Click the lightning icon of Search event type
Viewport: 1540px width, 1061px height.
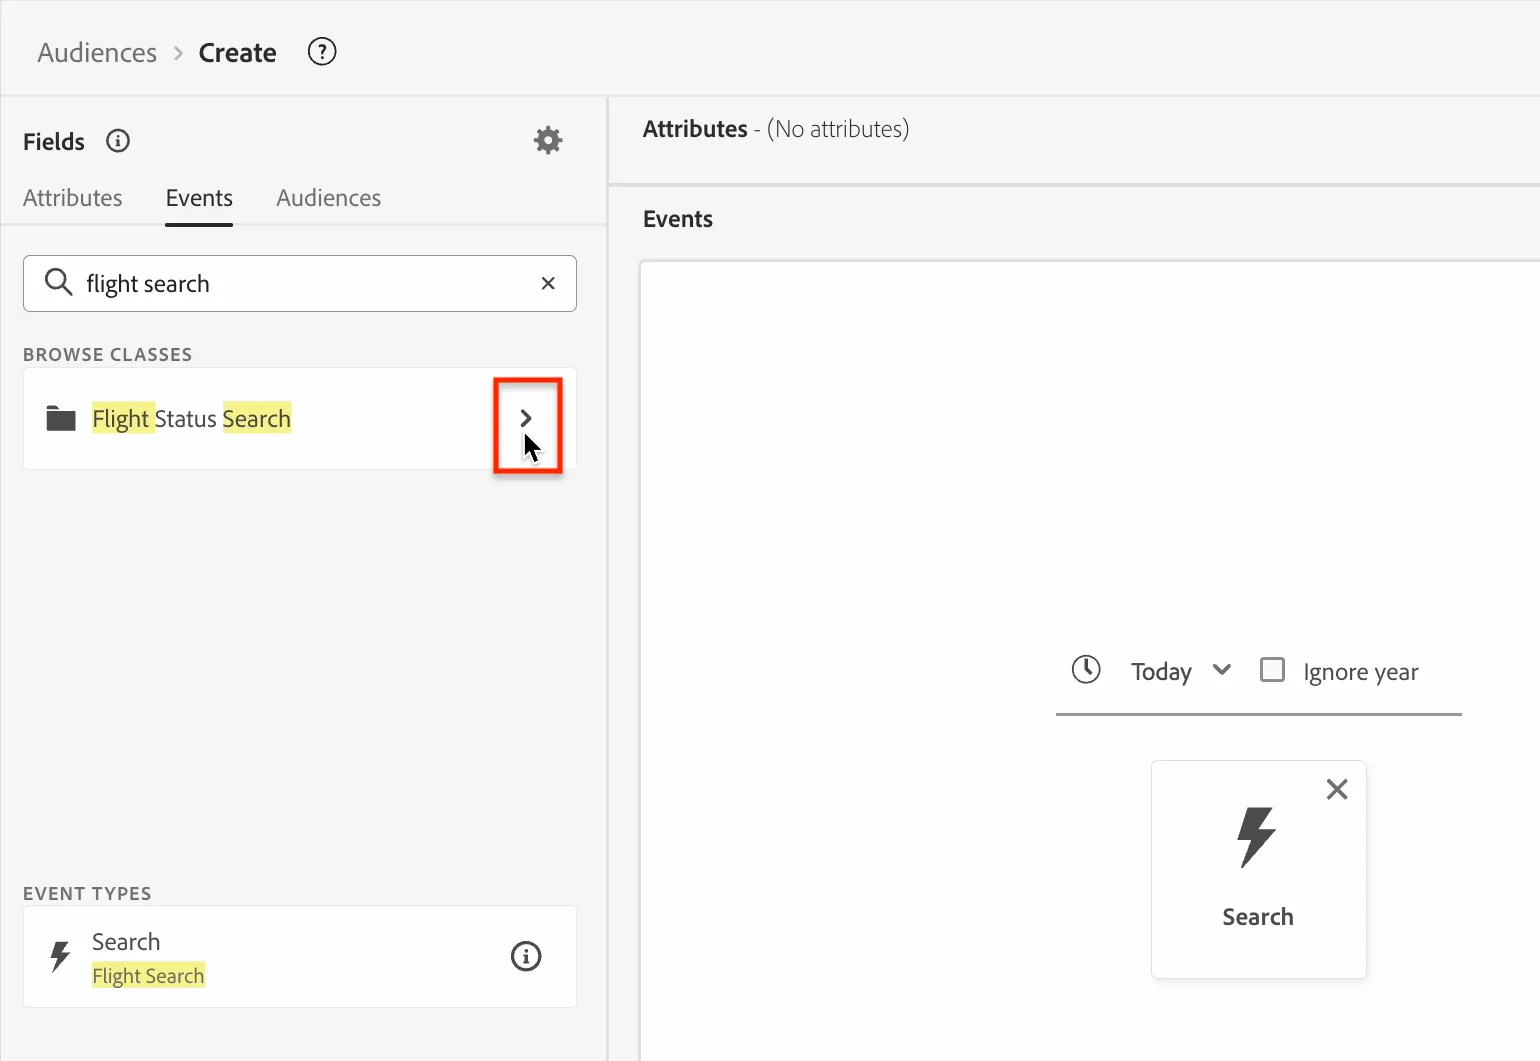pyautogui.click(x=60, y=956)
